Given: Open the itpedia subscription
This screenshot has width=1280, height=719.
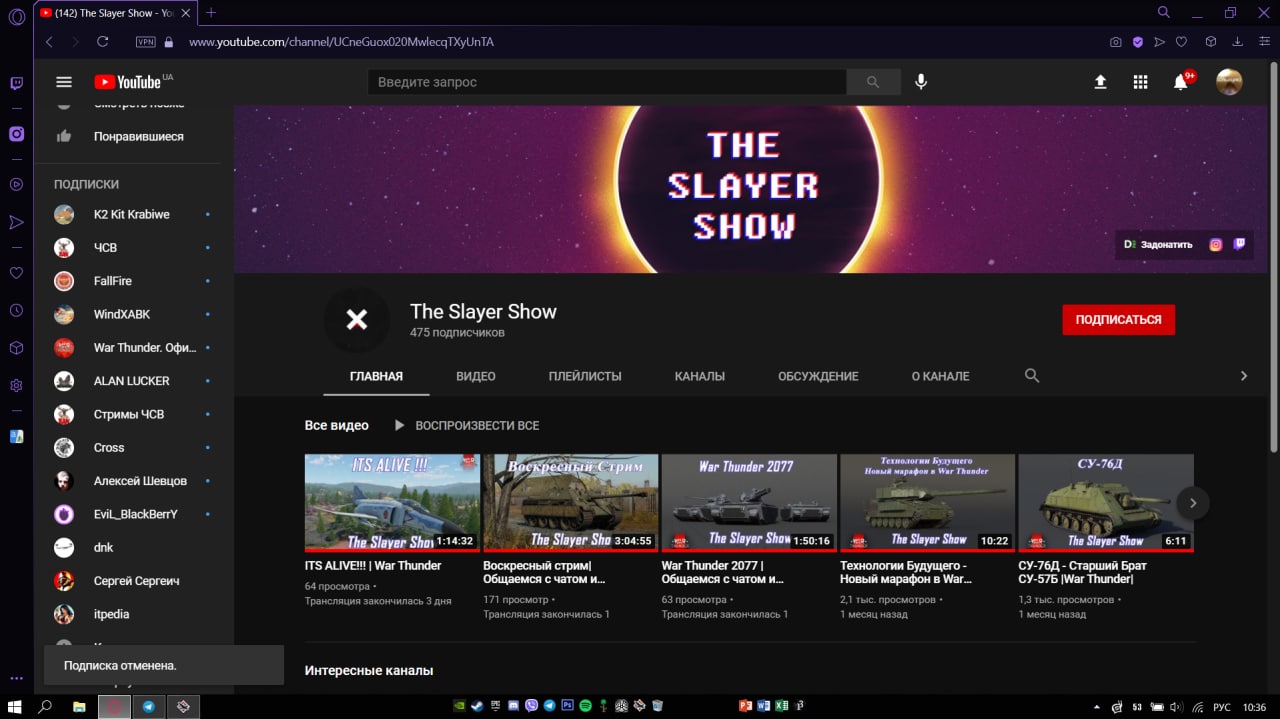Looking at the screenshot, I should click(x=127, y=614).
